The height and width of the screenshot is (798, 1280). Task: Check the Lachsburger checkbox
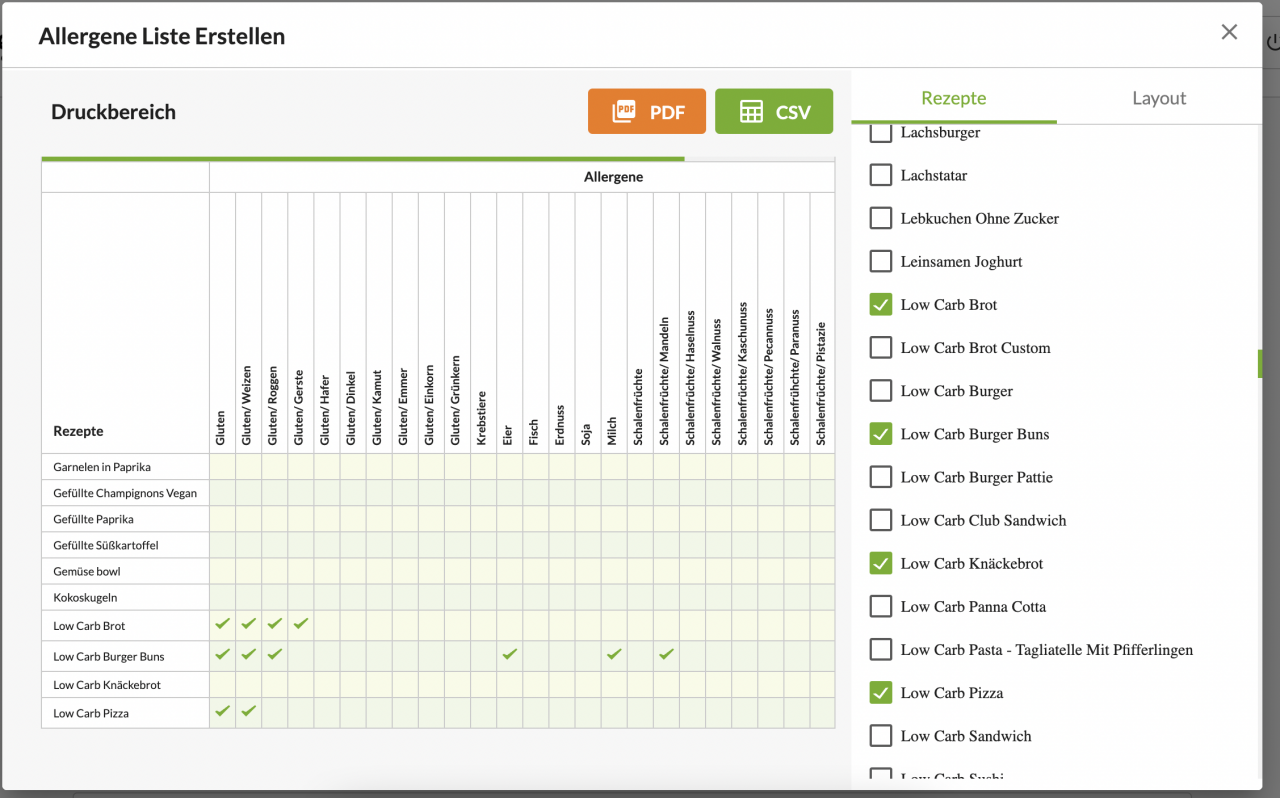(x=880, y=132)
